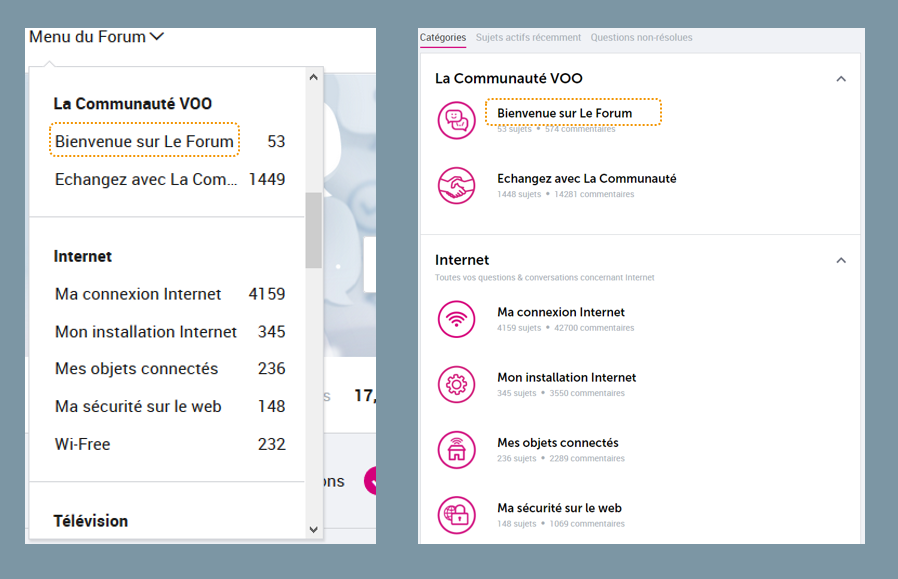Viewport: 898px width, 579px height.
Task: Switch to Questions non-résolues tab
Action: [x=641, y=37]
